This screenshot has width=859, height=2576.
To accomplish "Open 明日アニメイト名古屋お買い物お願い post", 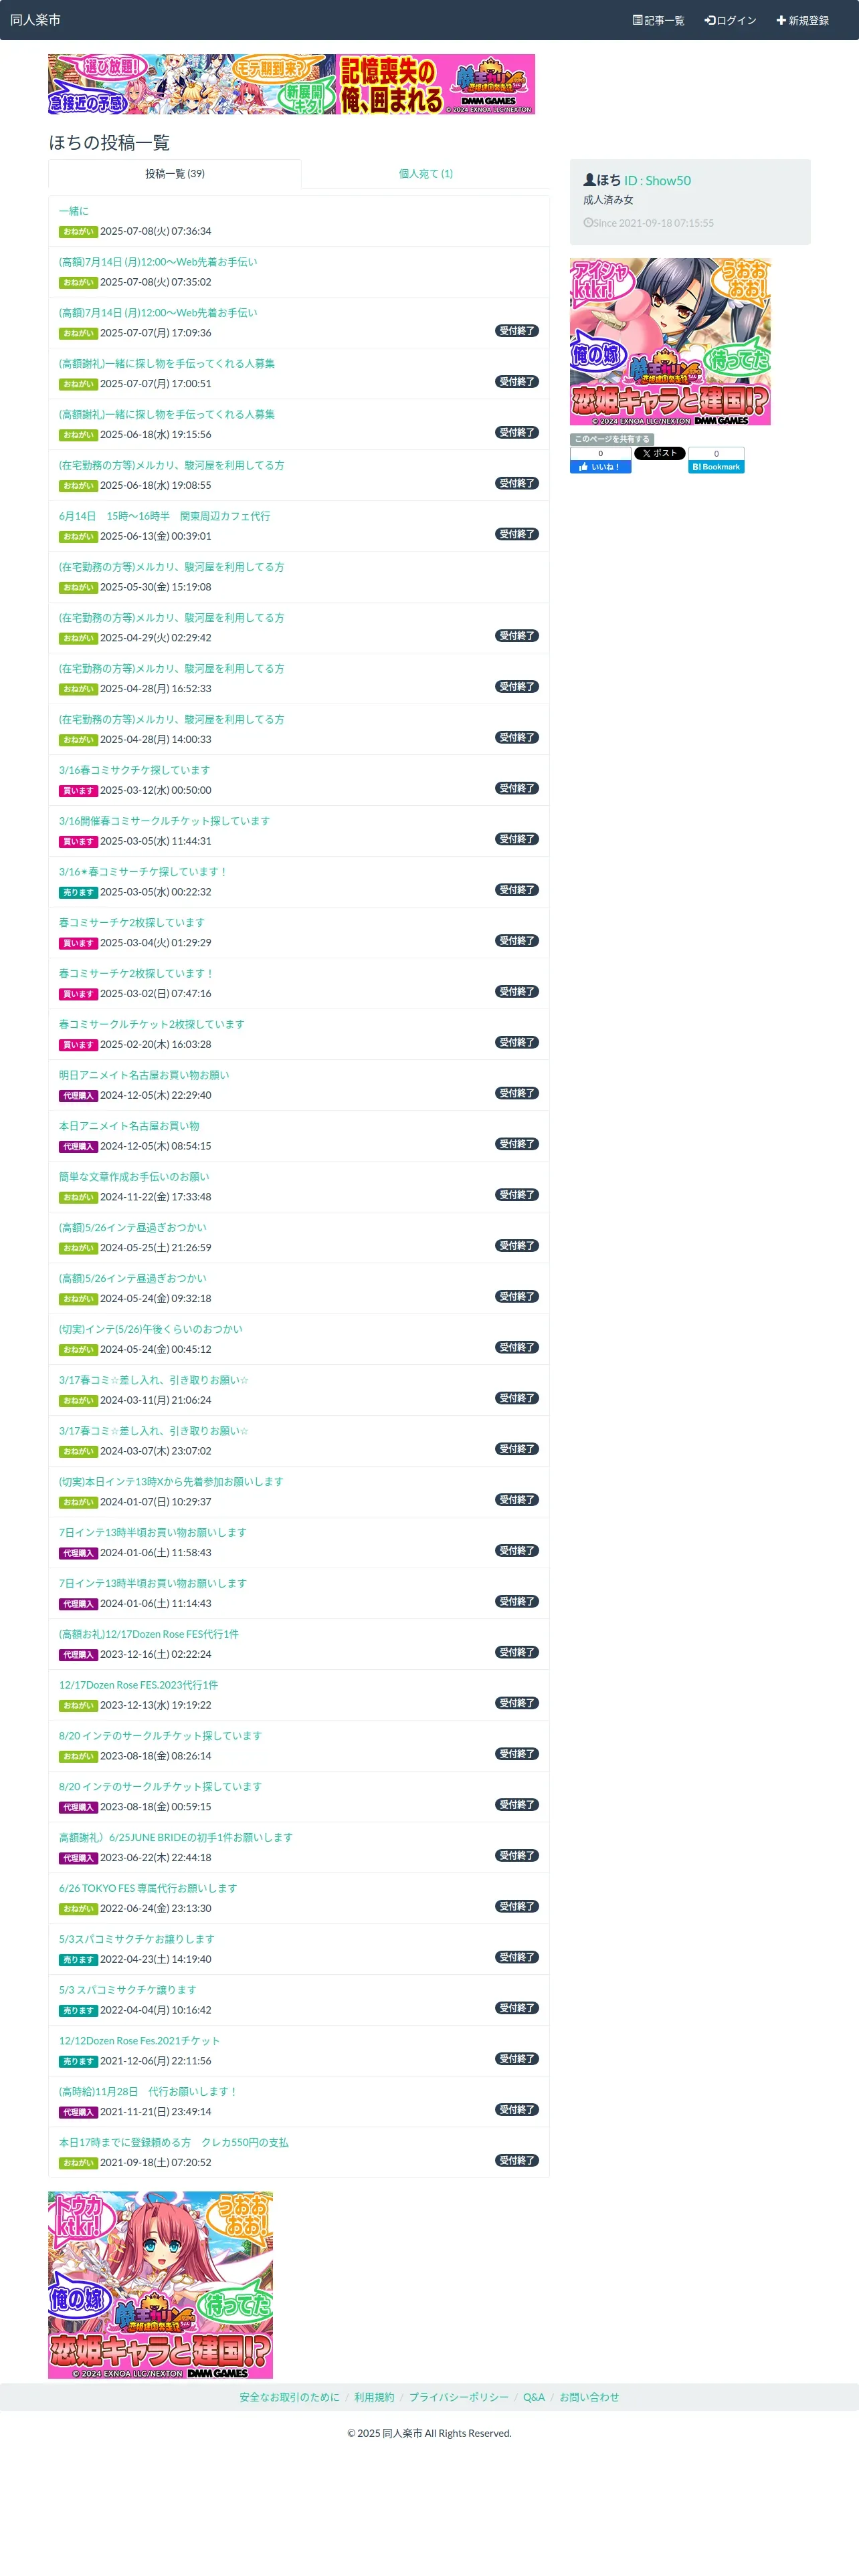I will pyautogui.click(x=144, y=1075).
